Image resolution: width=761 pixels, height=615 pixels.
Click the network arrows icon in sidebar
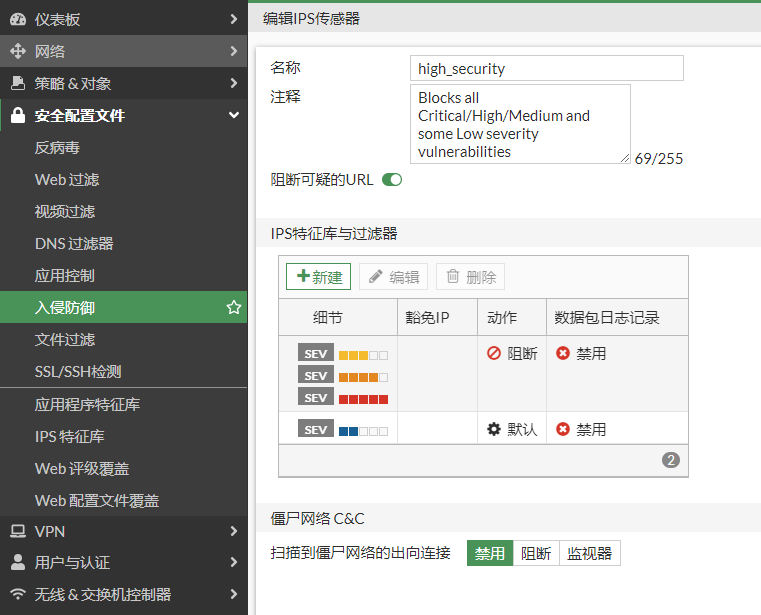[x=17, y=51]
